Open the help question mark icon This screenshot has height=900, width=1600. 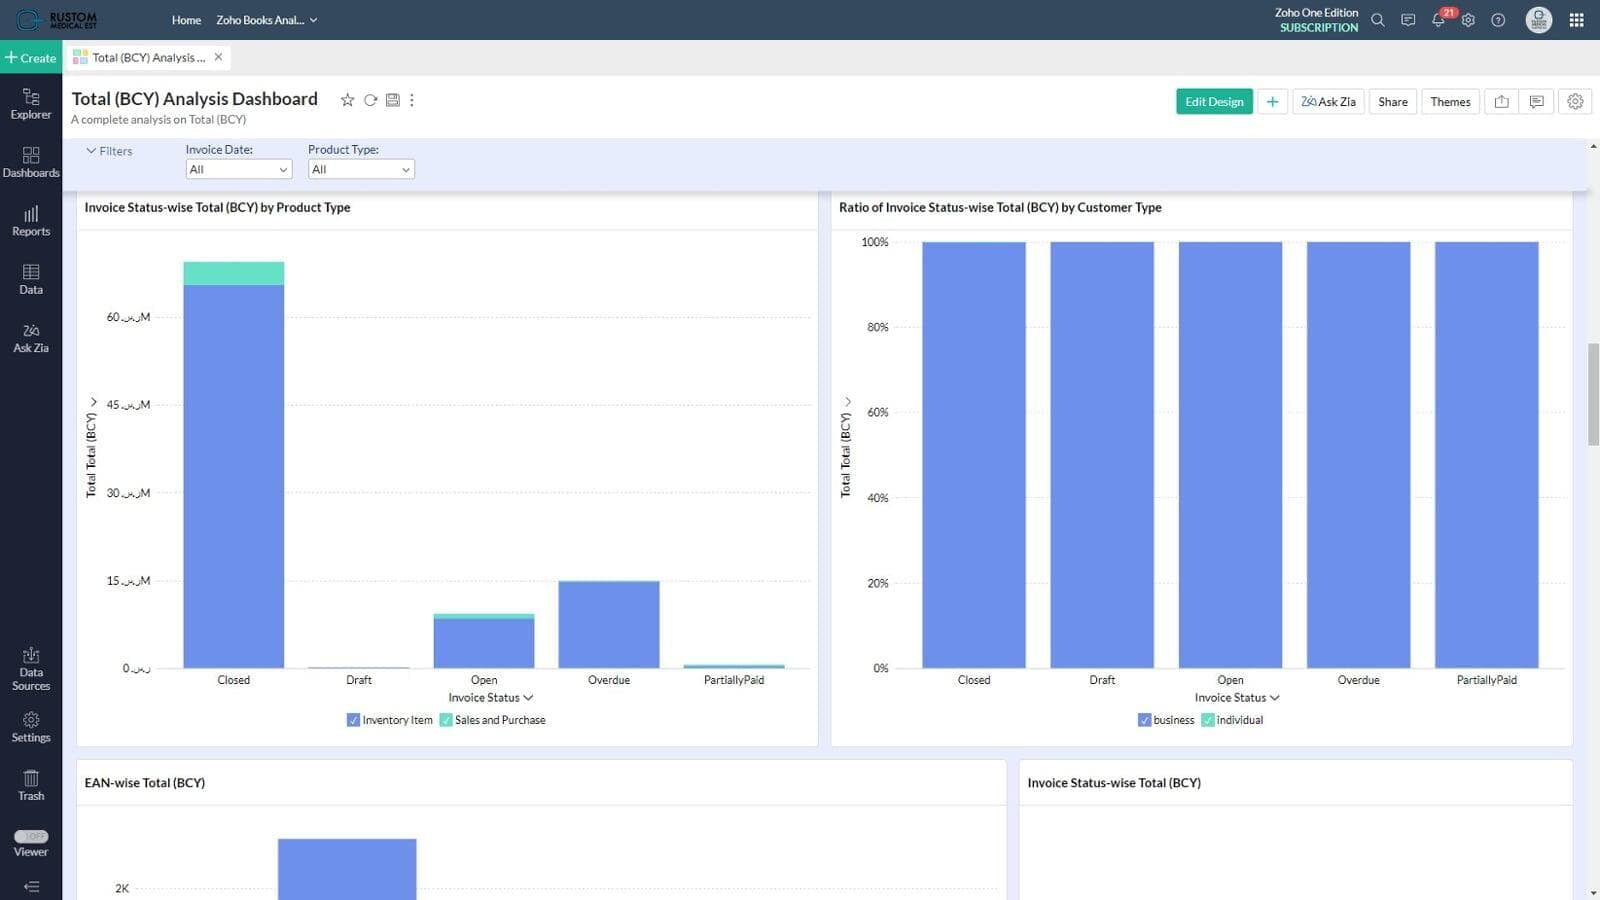[x=1498, y=20]
